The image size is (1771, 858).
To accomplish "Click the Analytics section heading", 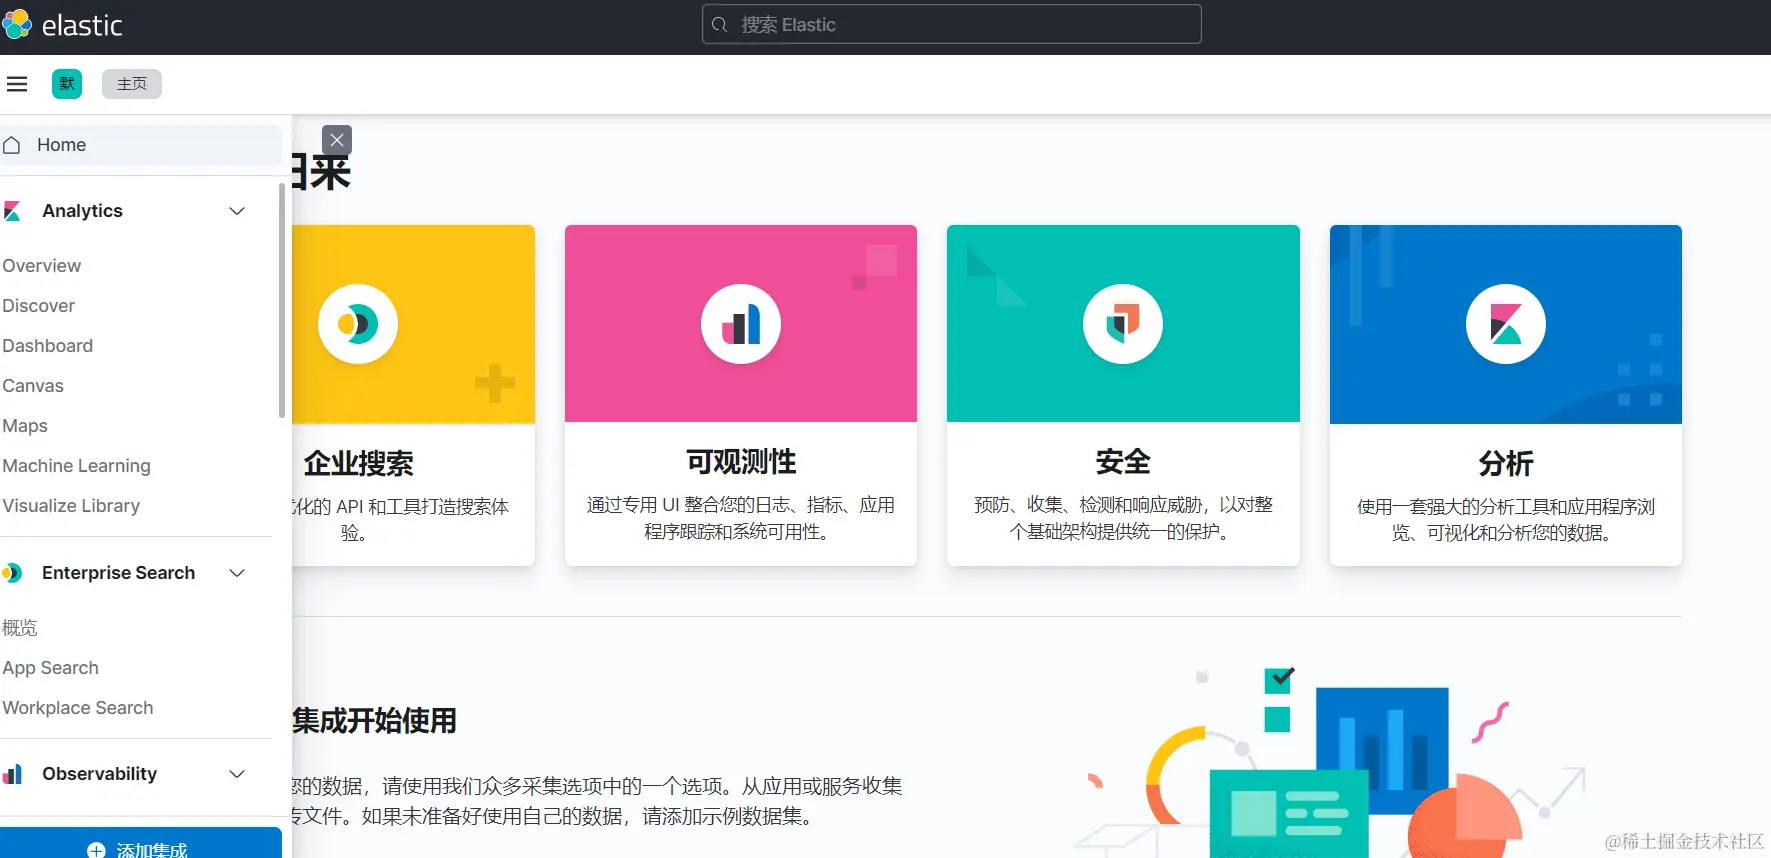I will pyautogui.click(x=82, y=211).
